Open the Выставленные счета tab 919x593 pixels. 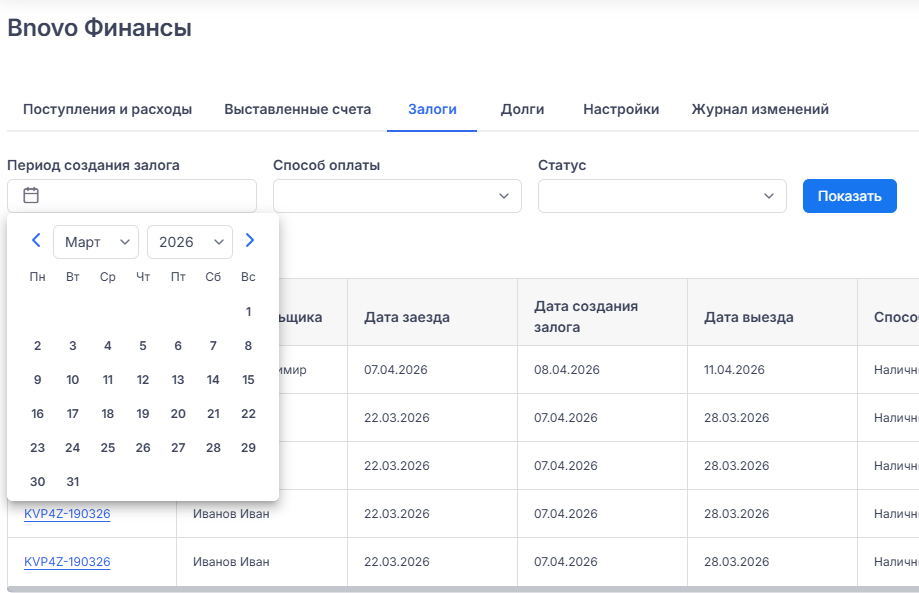tap(298, 109)
